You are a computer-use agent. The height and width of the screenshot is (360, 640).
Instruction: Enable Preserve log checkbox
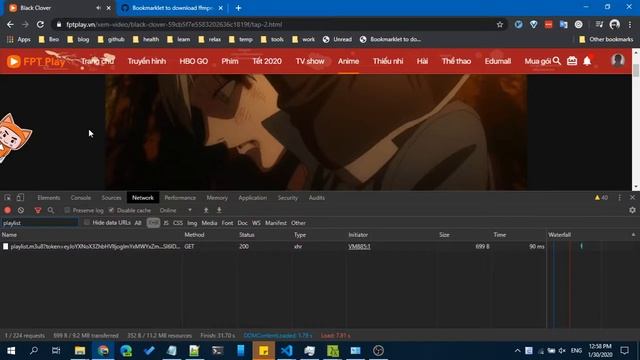(x=67, y=210)
